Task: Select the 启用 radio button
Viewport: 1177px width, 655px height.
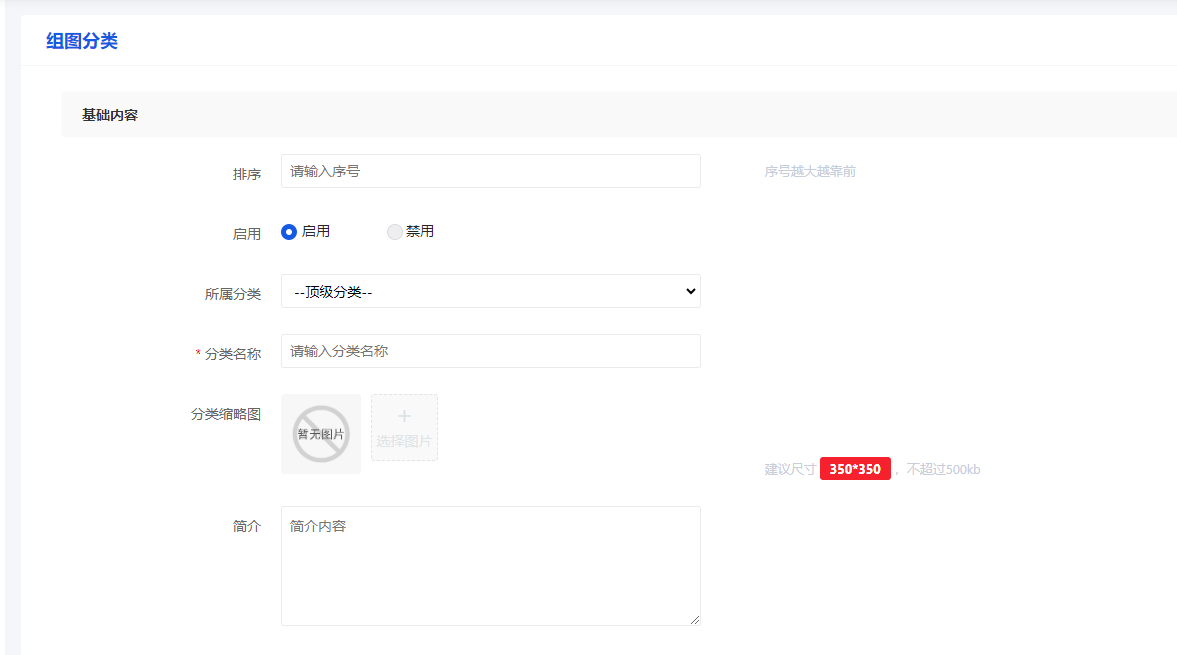Action: click(x=289, y=232)
